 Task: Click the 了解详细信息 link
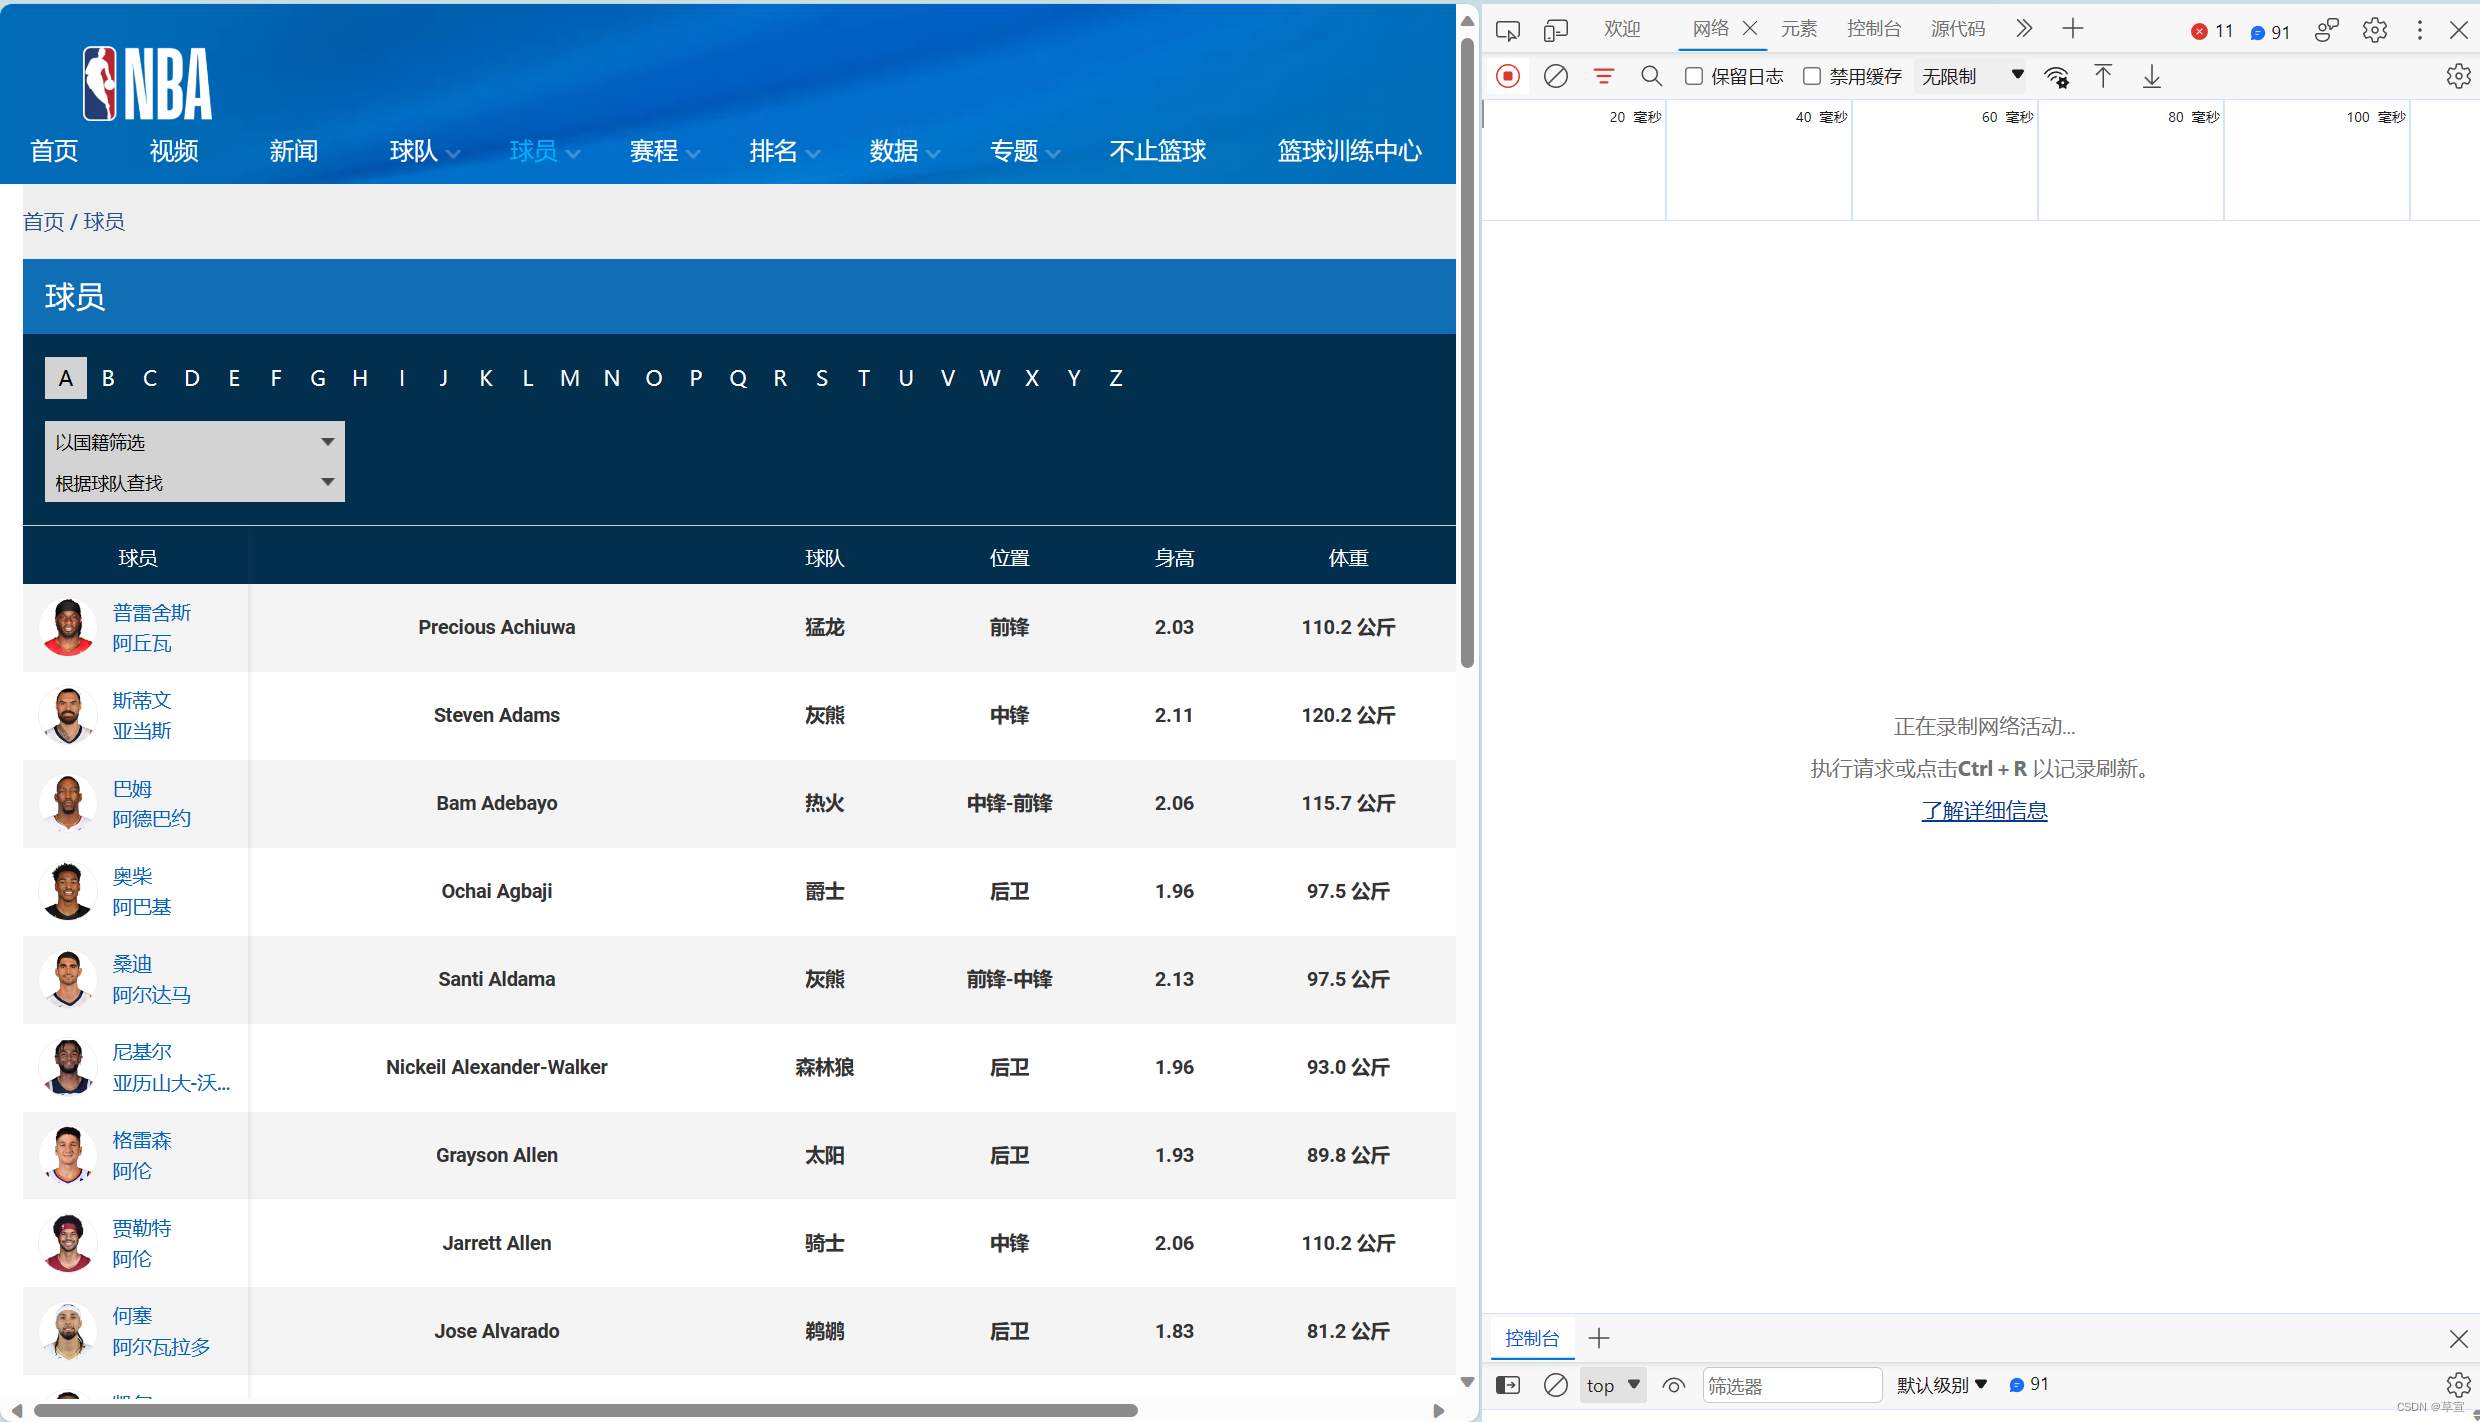1984,811
